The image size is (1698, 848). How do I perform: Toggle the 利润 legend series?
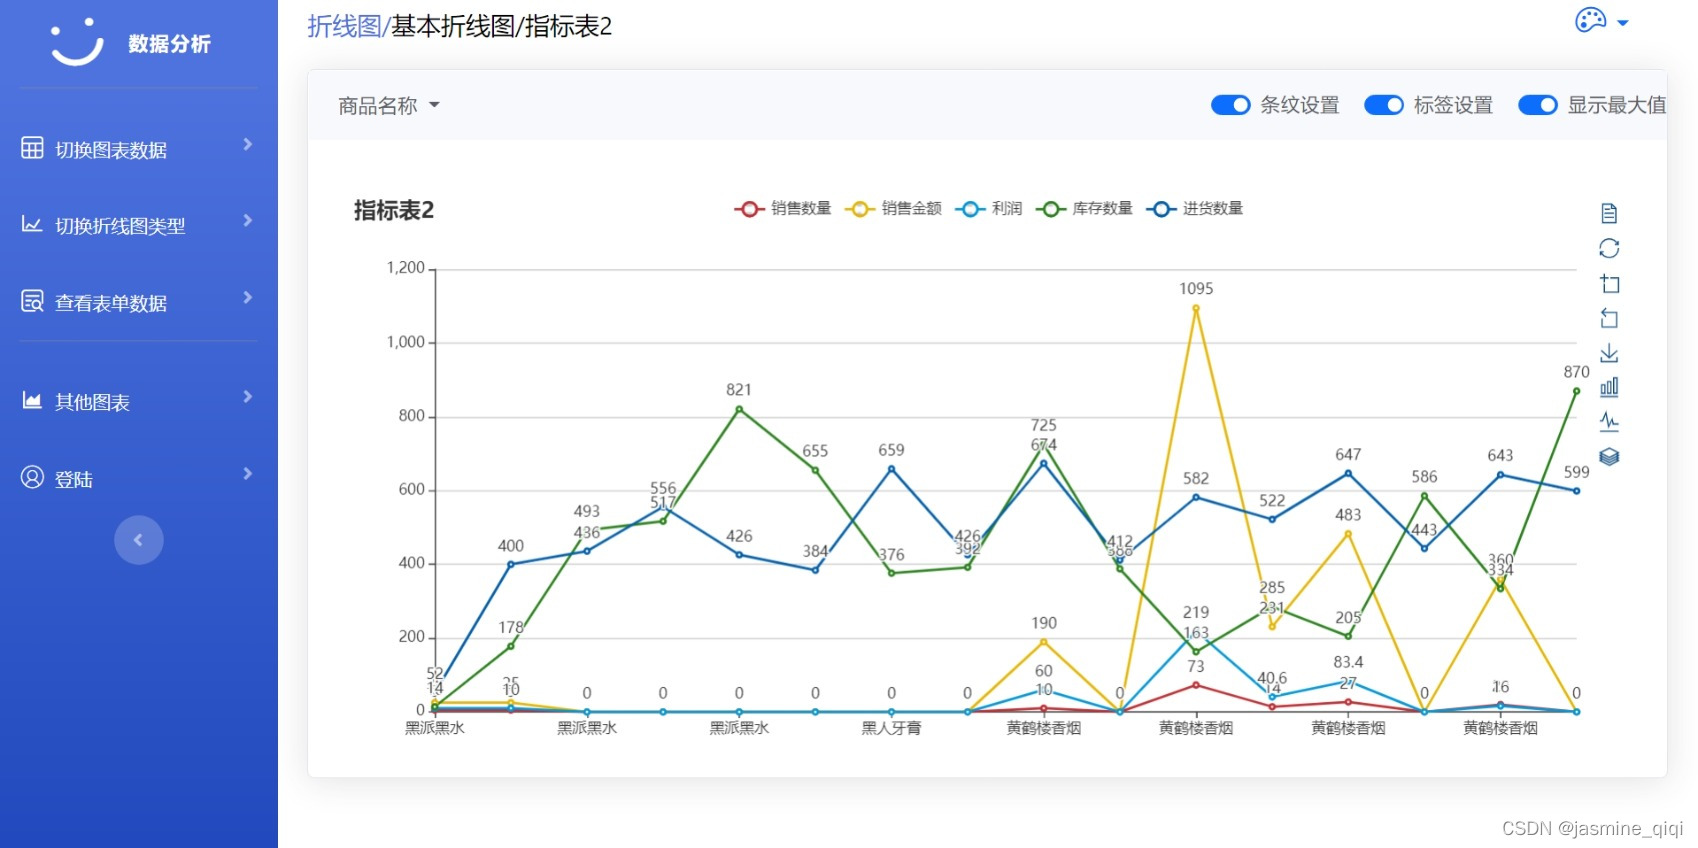[989, 208]
